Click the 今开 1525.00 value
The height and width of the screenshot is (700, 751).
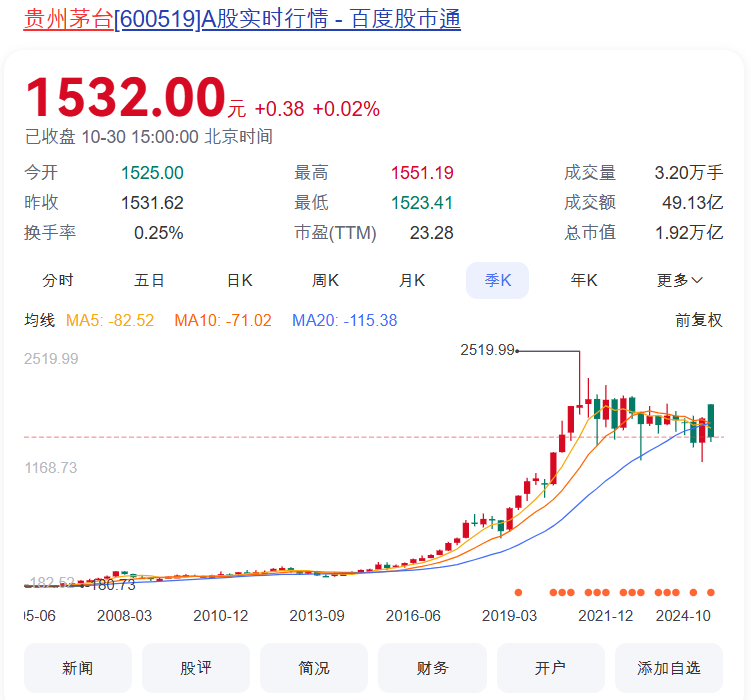coord(152,173)
